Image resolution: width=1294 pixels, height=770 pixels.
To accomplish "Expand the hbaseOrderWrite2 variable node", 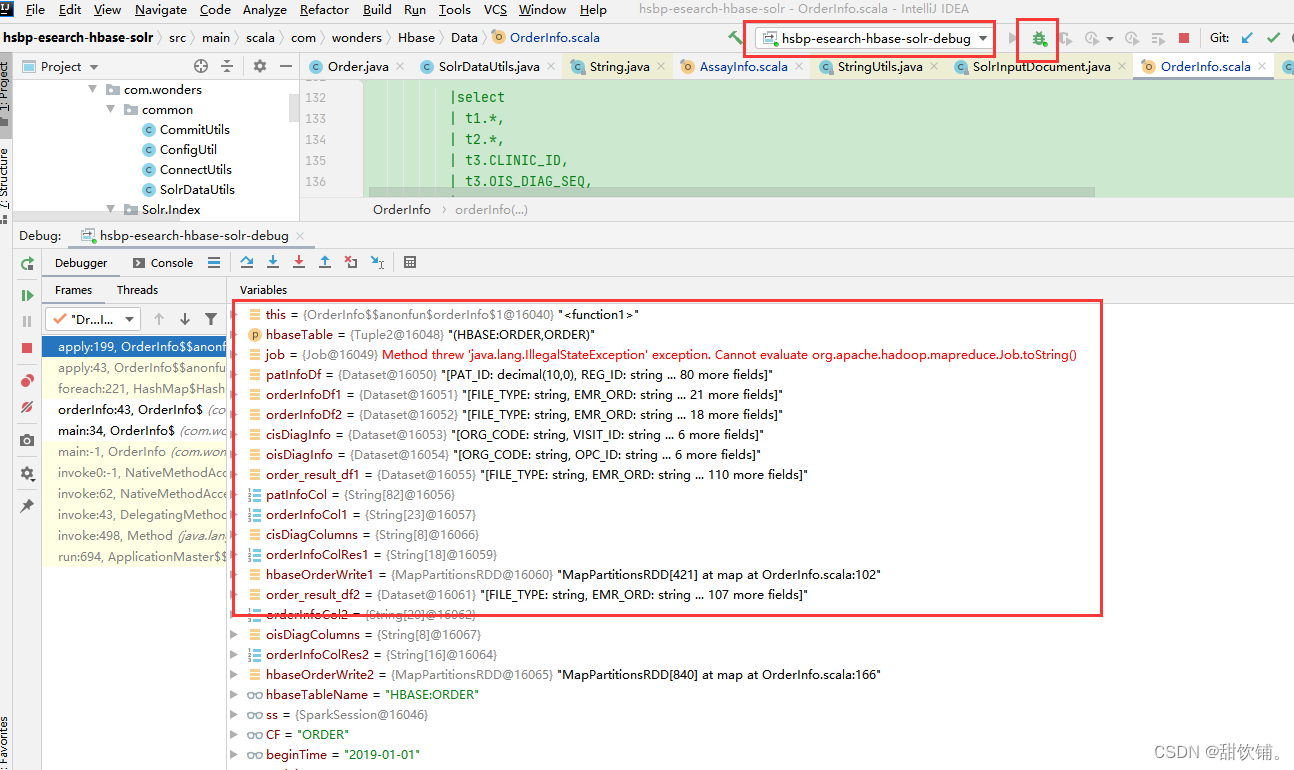I will 235,674.
